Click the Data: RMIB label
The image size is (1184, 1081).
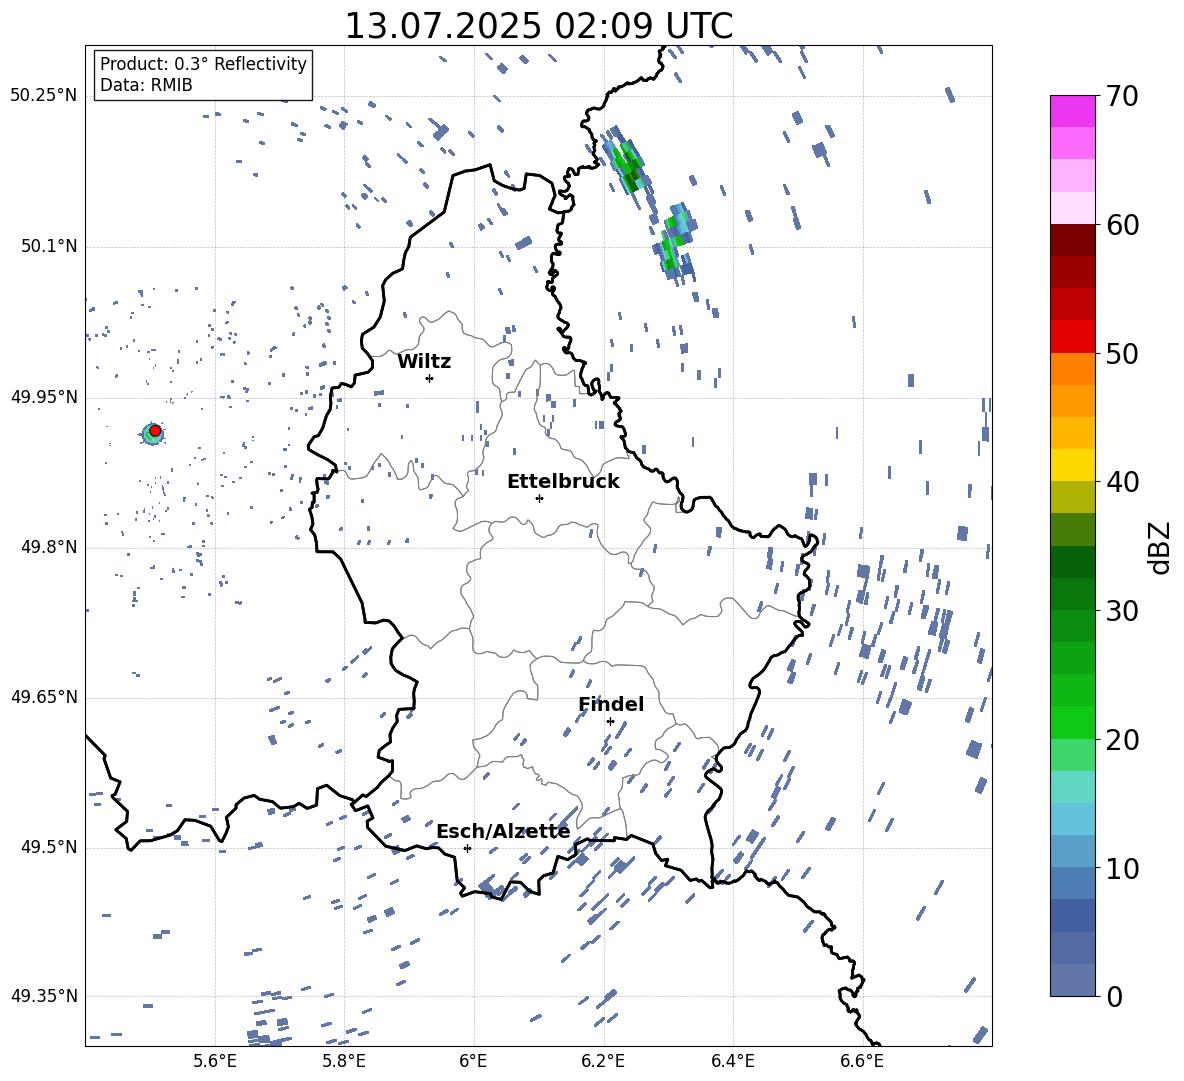[x=146, y=85]
